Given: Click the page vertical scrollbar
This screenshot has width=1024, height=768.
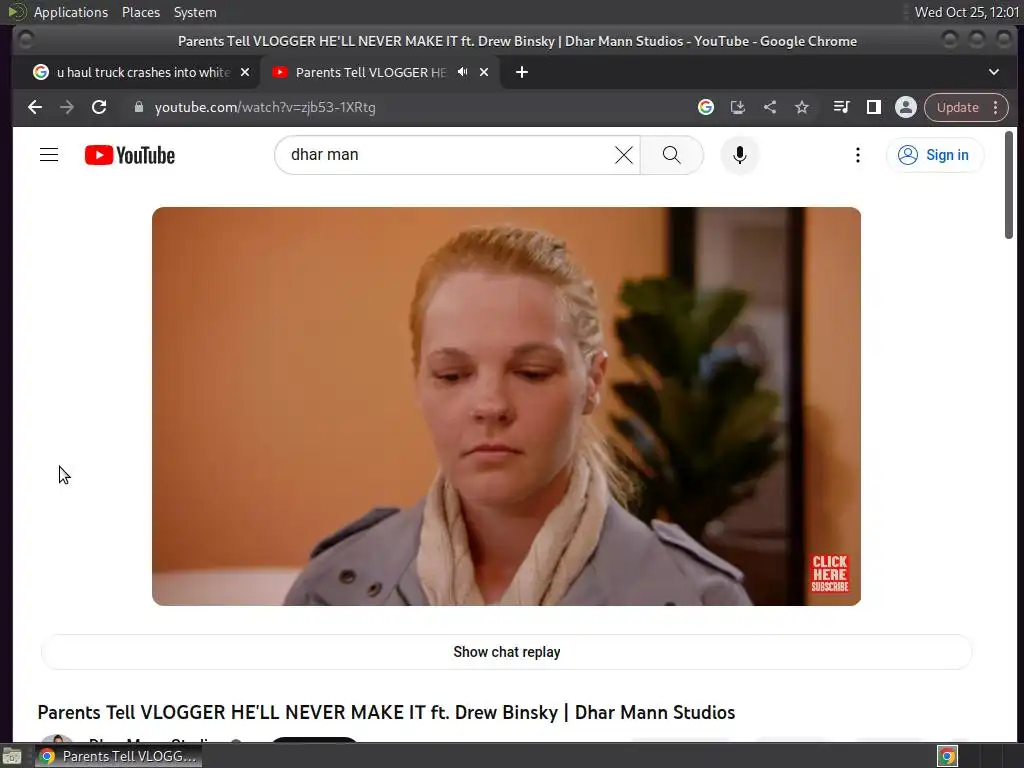Looking at the screenshot, I should (1008, 185).
